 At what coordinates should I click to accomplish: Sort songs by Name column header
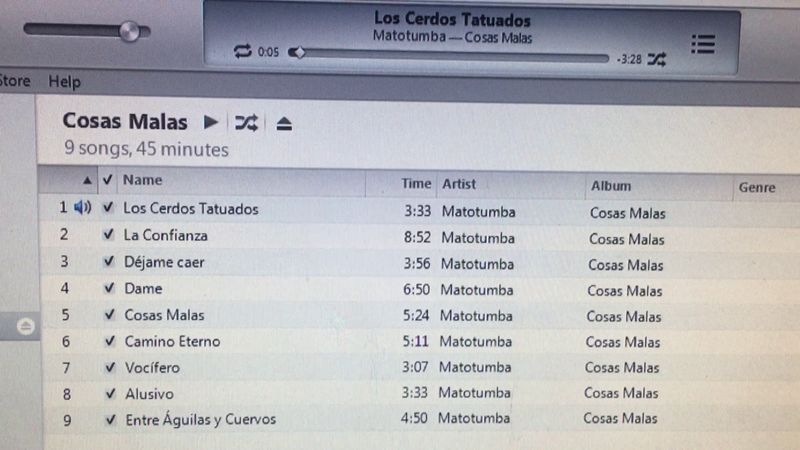142,180
